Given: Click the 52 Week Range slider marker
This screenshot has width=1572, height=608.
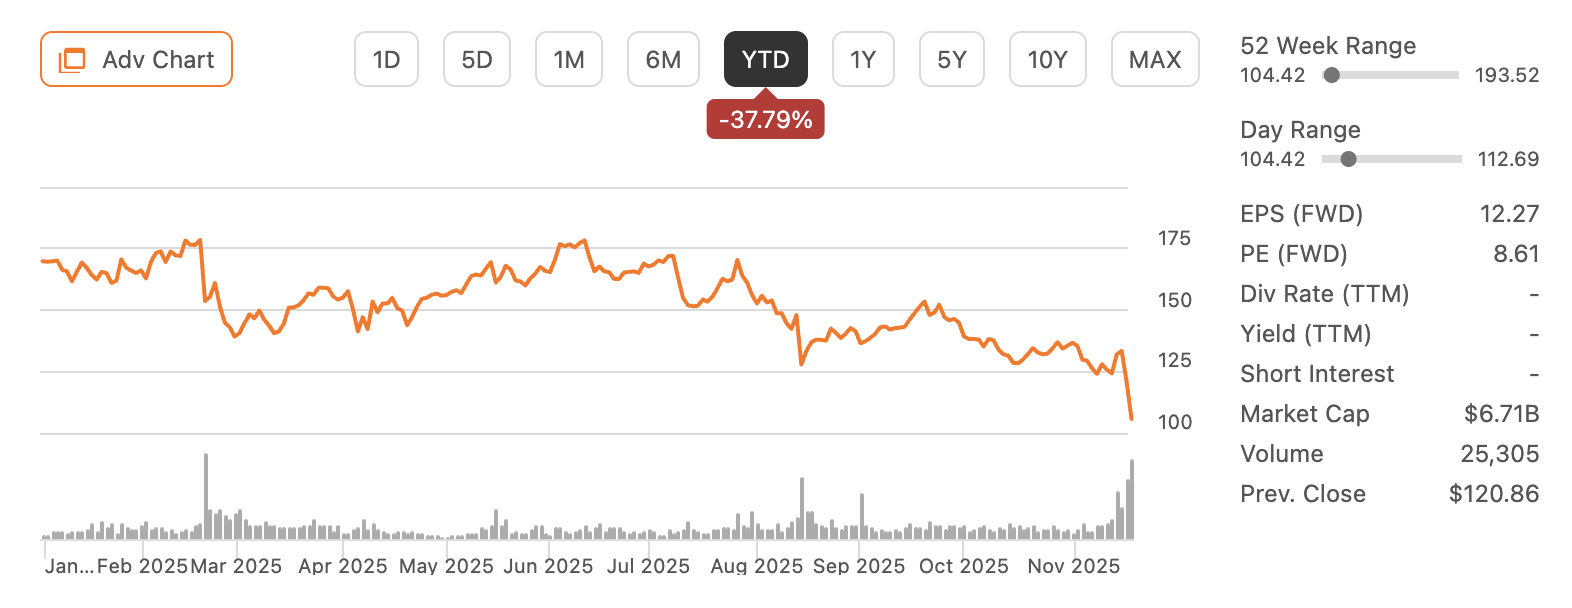Looking at the screenshot, I should tap(1330, 74).
